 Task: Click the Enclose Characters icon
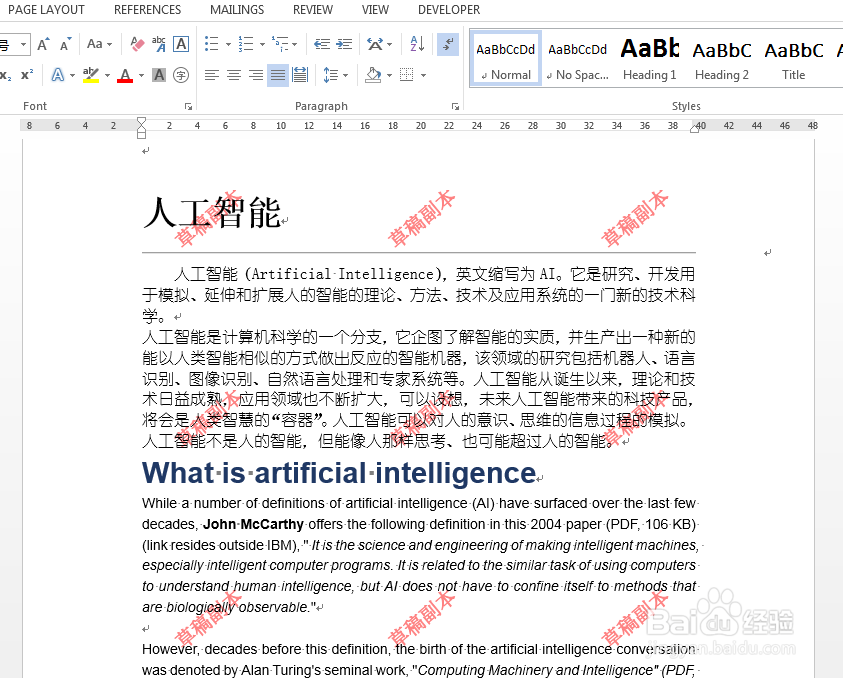(x=181, y=75)
